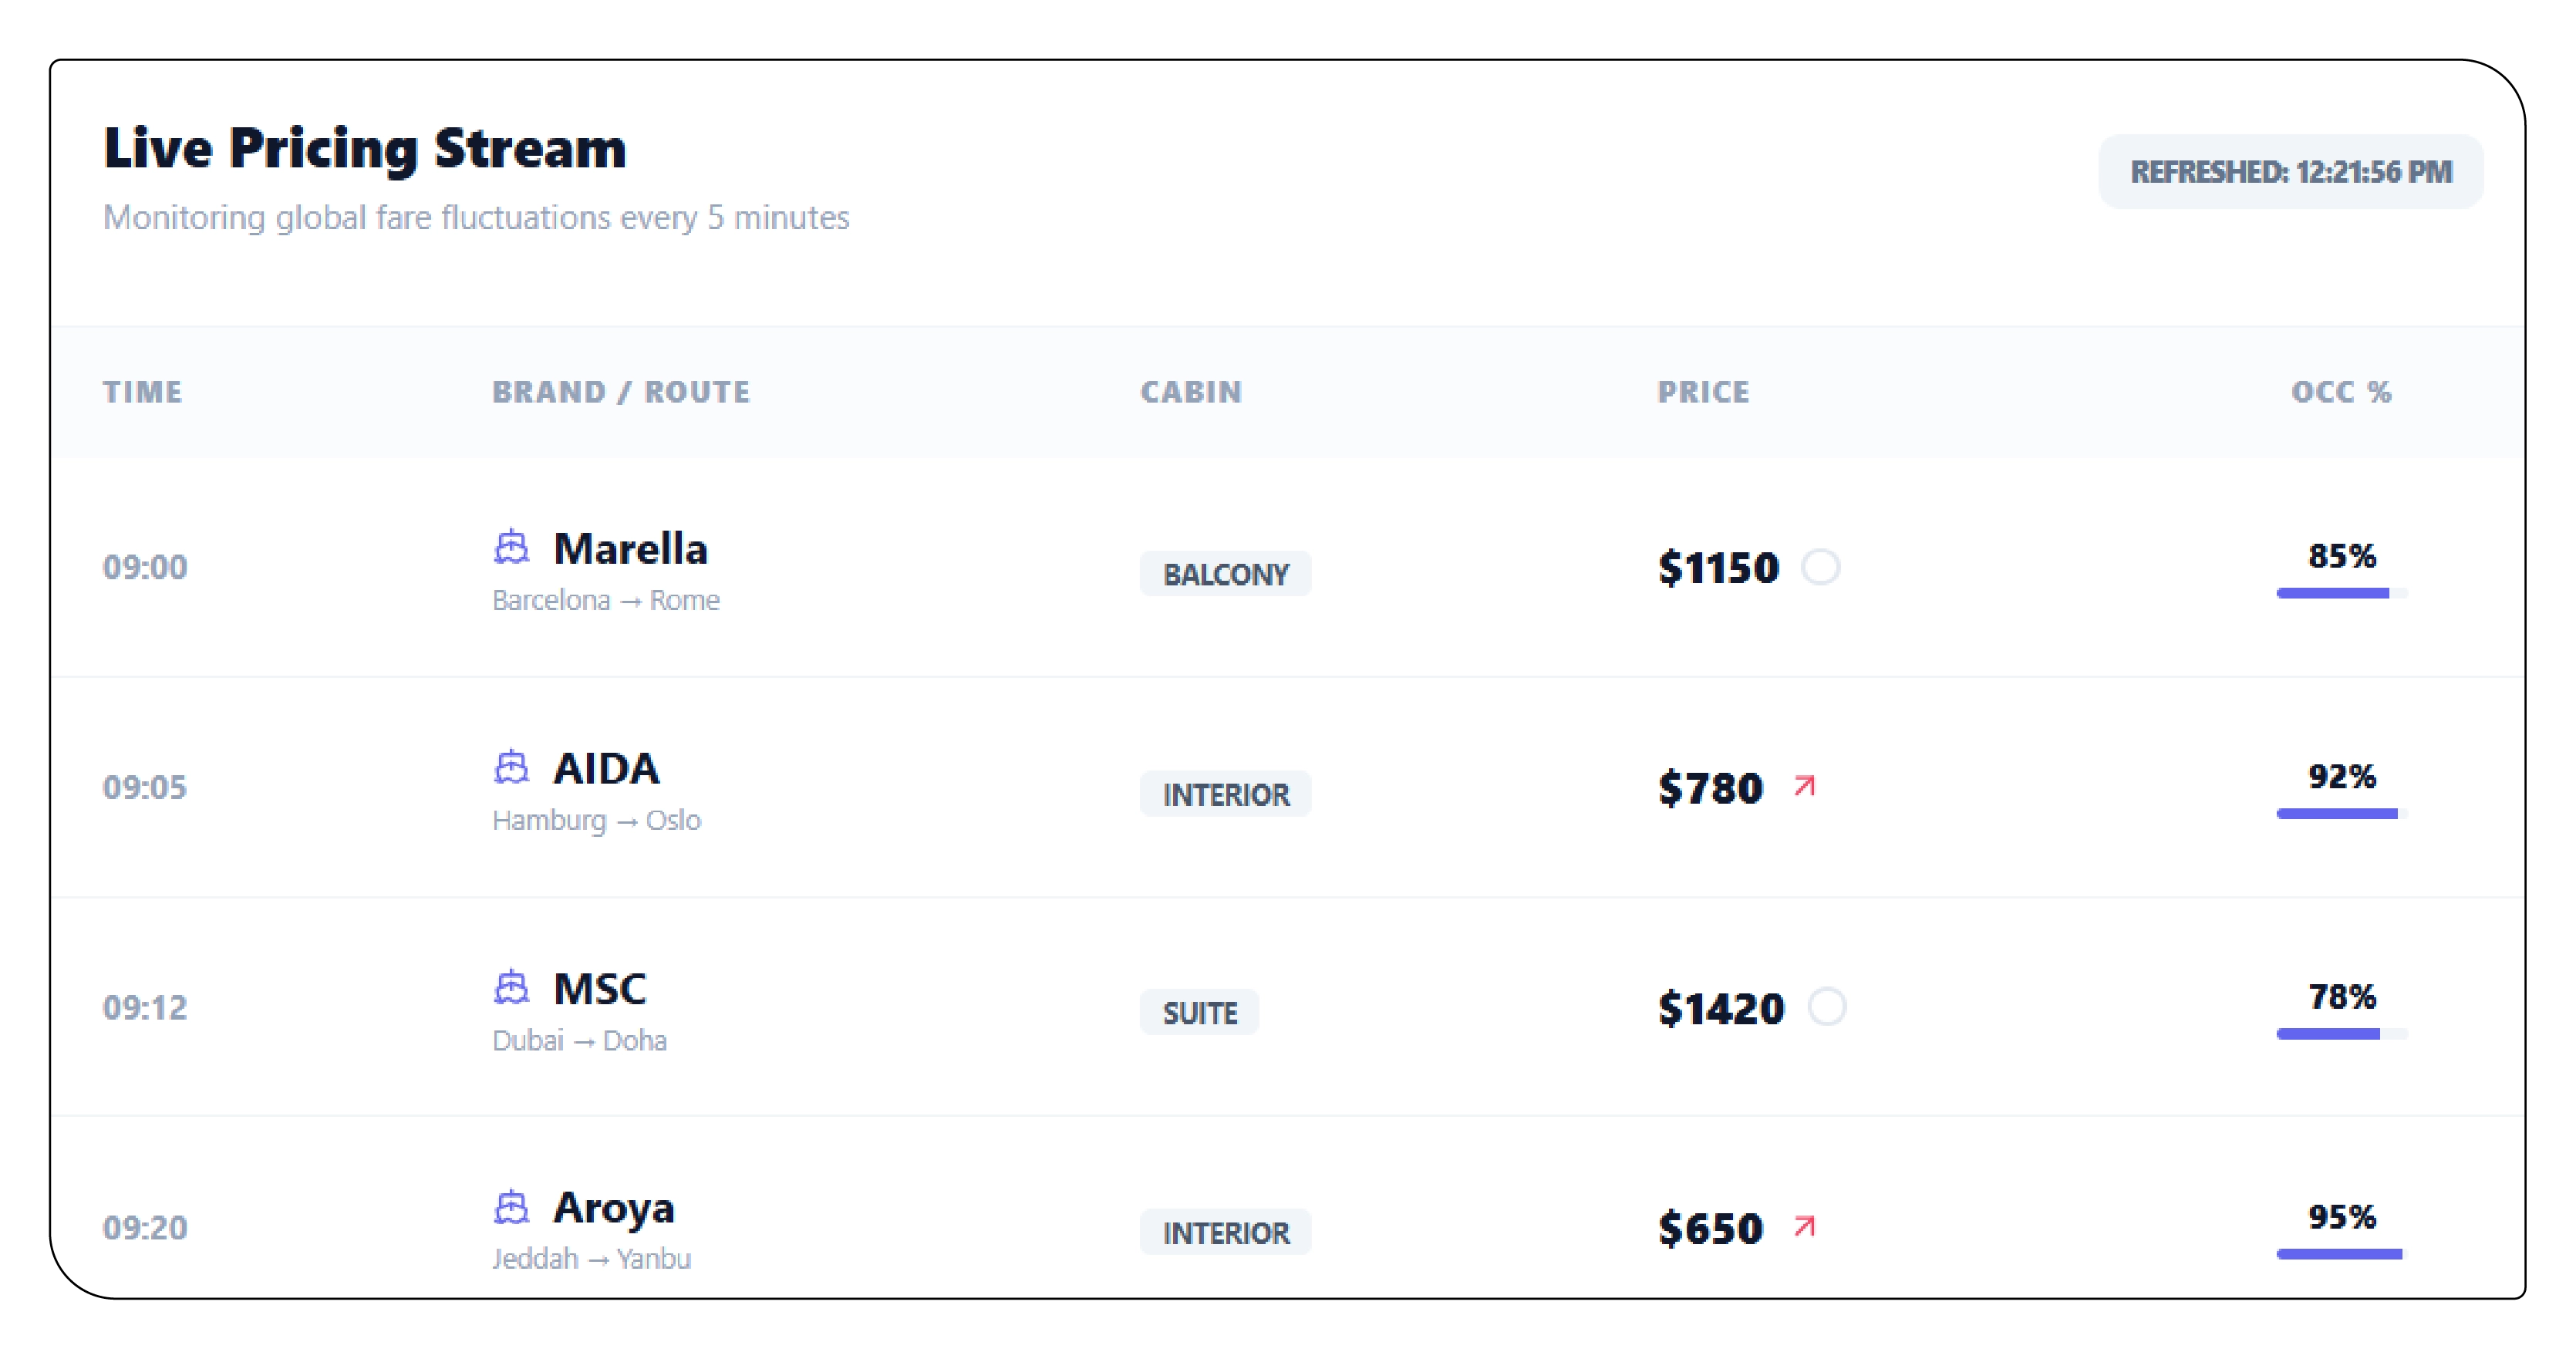This screenshot has height=1359, width=2576.
Task: Click the MSC ship icon
Action: (513, 987)
